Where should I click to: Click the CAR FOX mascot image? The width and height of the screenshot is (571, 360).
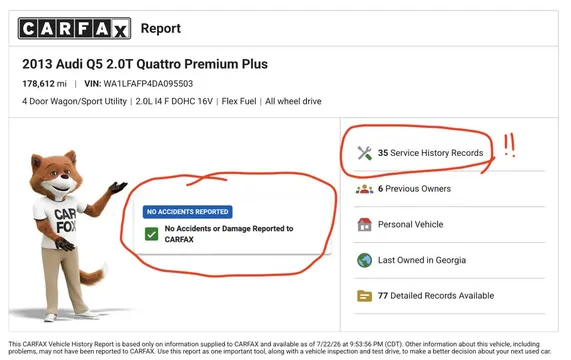click(x=69, y=235)
